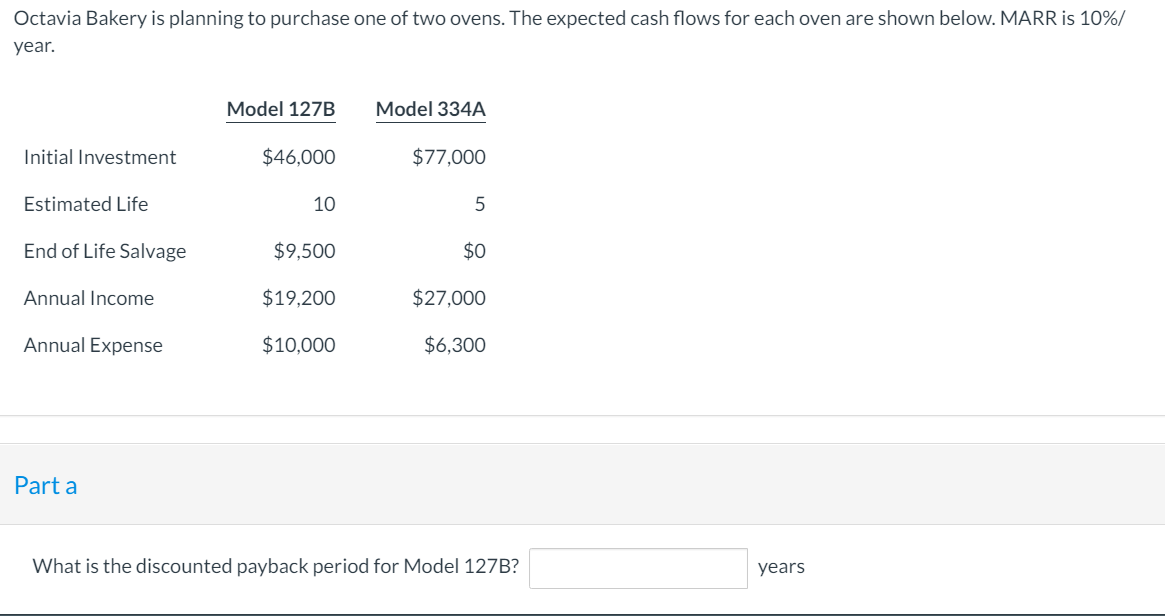Select the Model 334A column header

(431, 109)
